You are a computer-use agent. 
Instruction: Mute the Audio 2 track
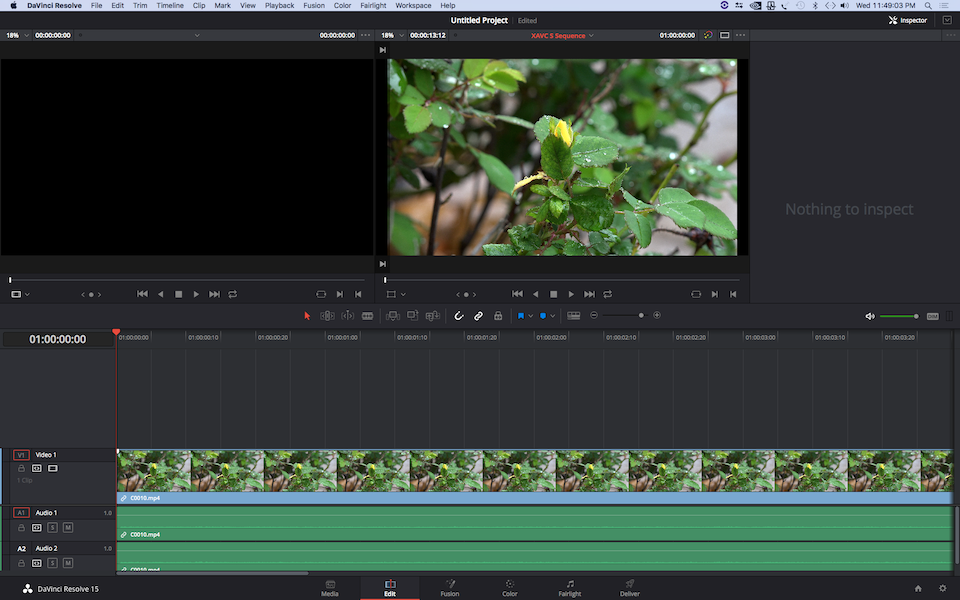click(x=68, y=563)
